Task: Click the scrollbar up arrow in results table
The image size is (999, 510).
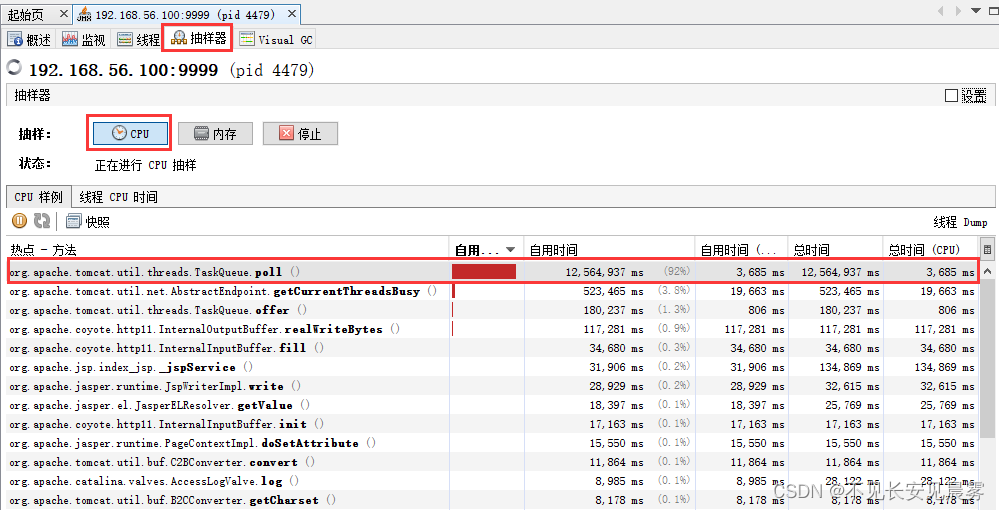Action: [x=988, y=272]
